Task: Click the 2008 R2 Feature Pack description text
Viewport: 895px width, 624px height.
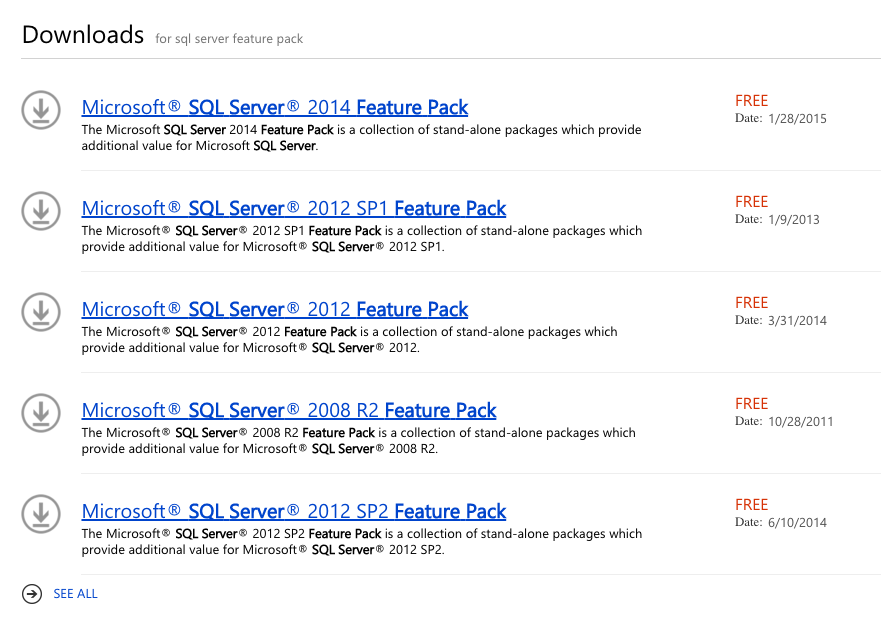Action: pos(358,441)
